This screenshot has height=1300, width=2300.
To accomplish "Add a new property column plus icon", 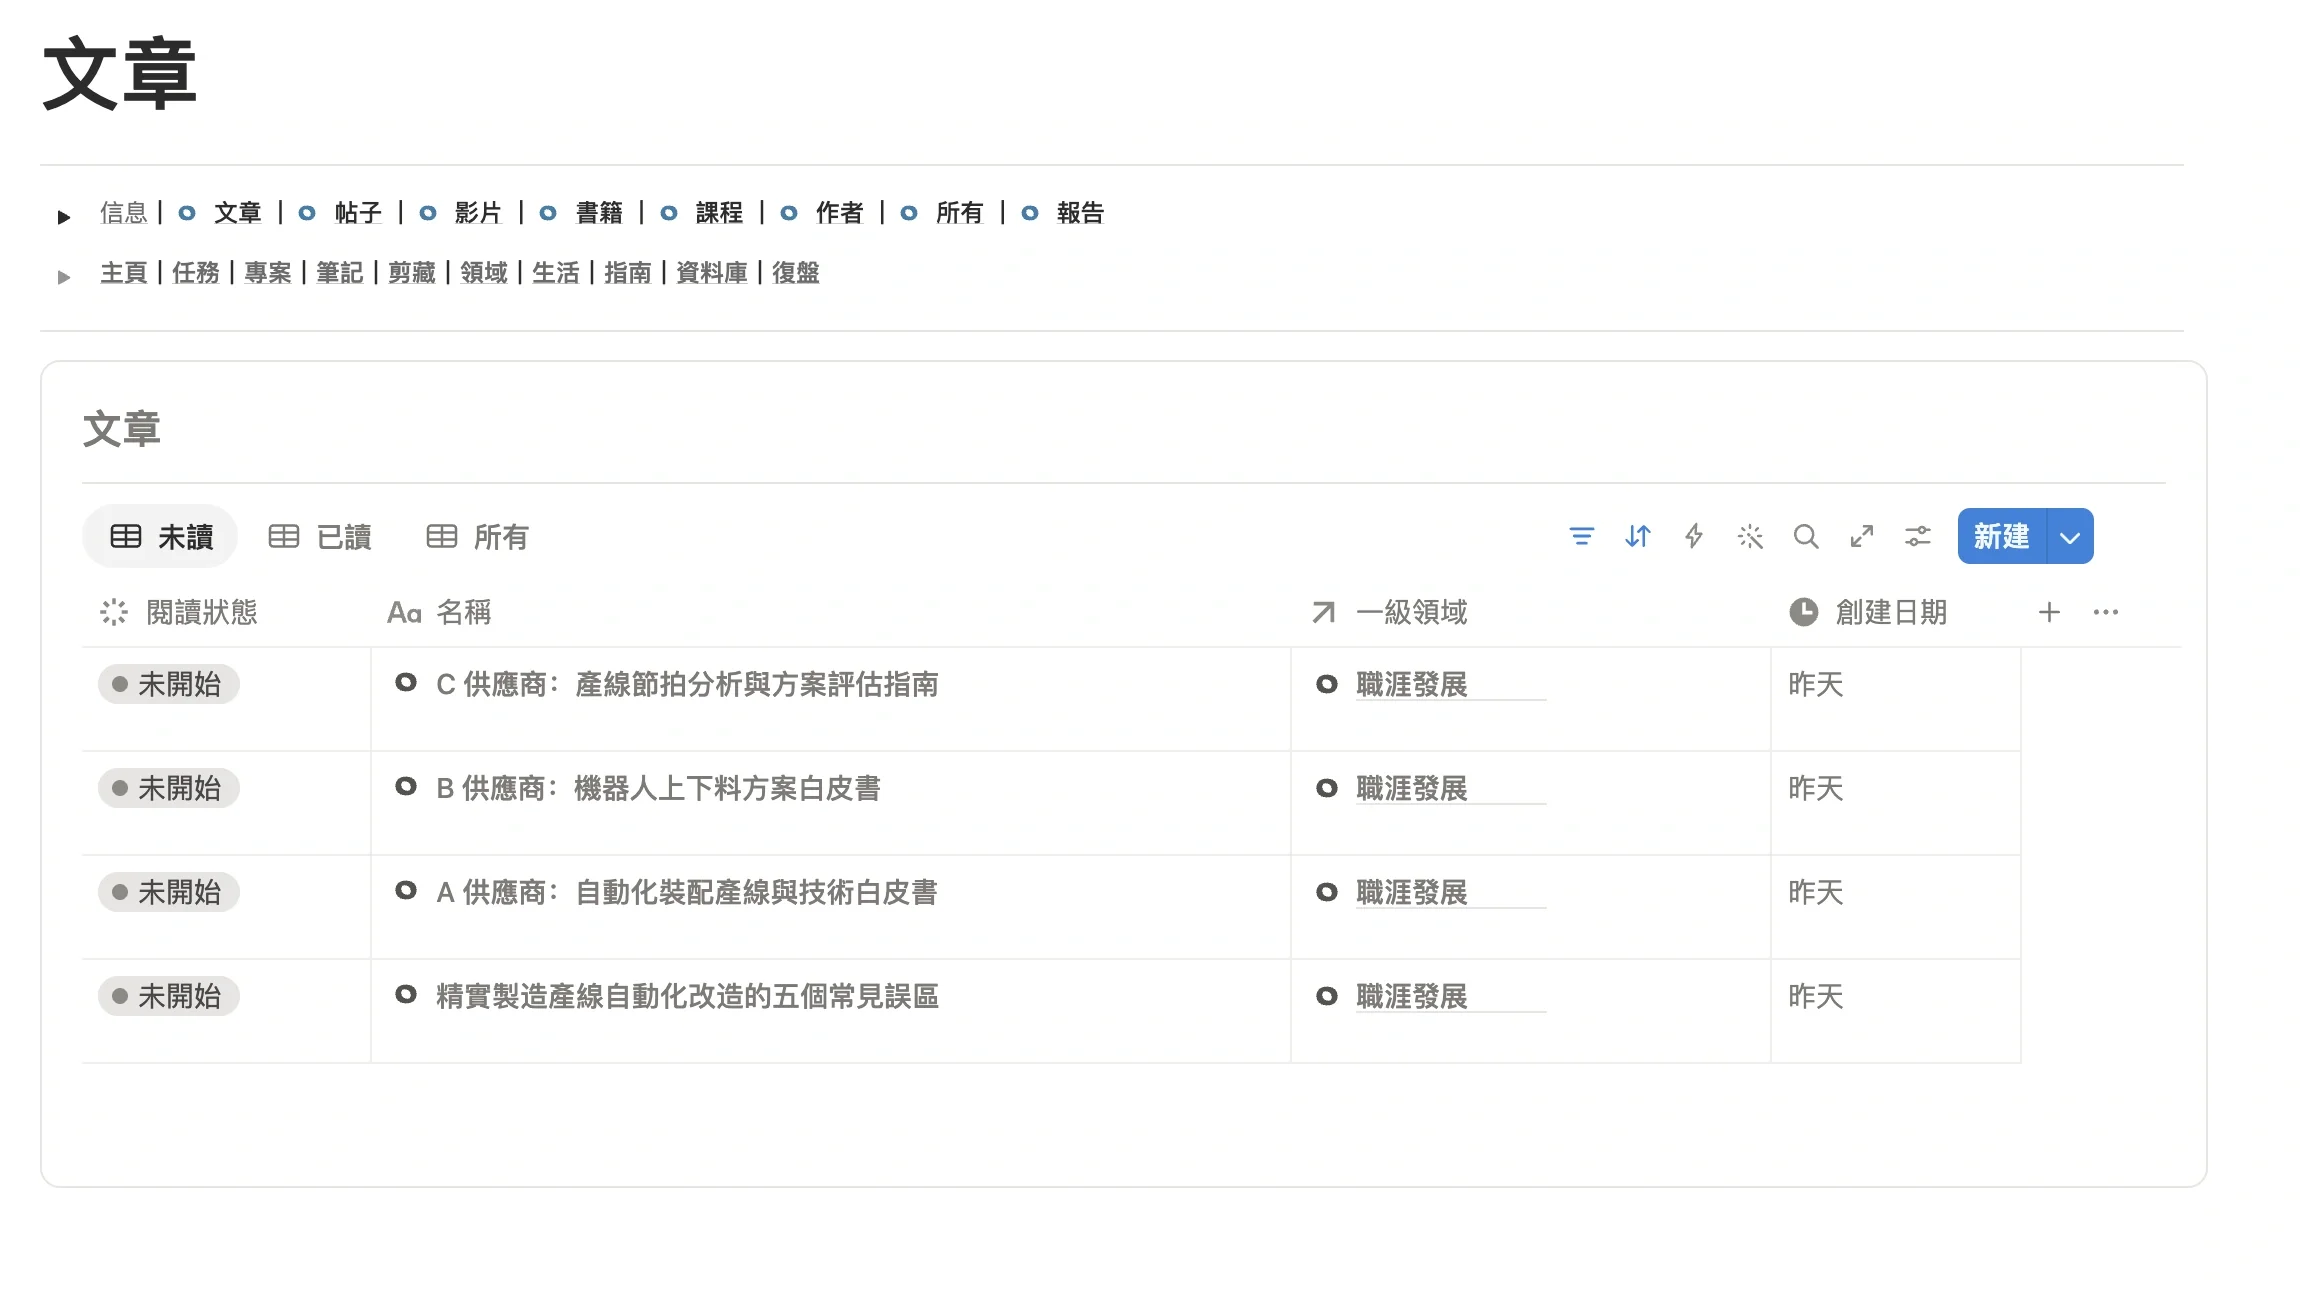I will click(x=2049, y=612).
